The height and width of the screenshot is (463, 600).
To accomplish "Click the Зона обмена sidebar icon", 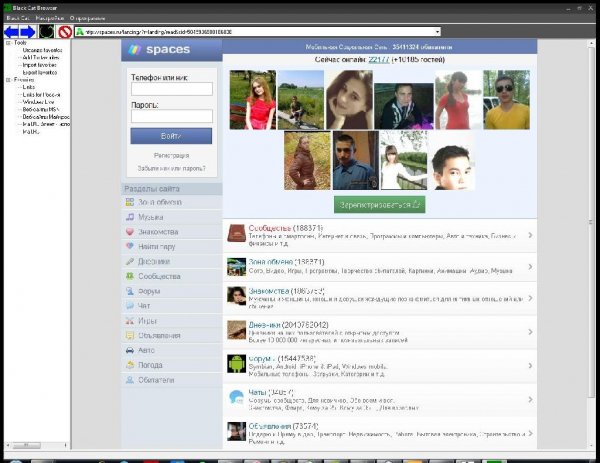I will [x=130, y=202].
